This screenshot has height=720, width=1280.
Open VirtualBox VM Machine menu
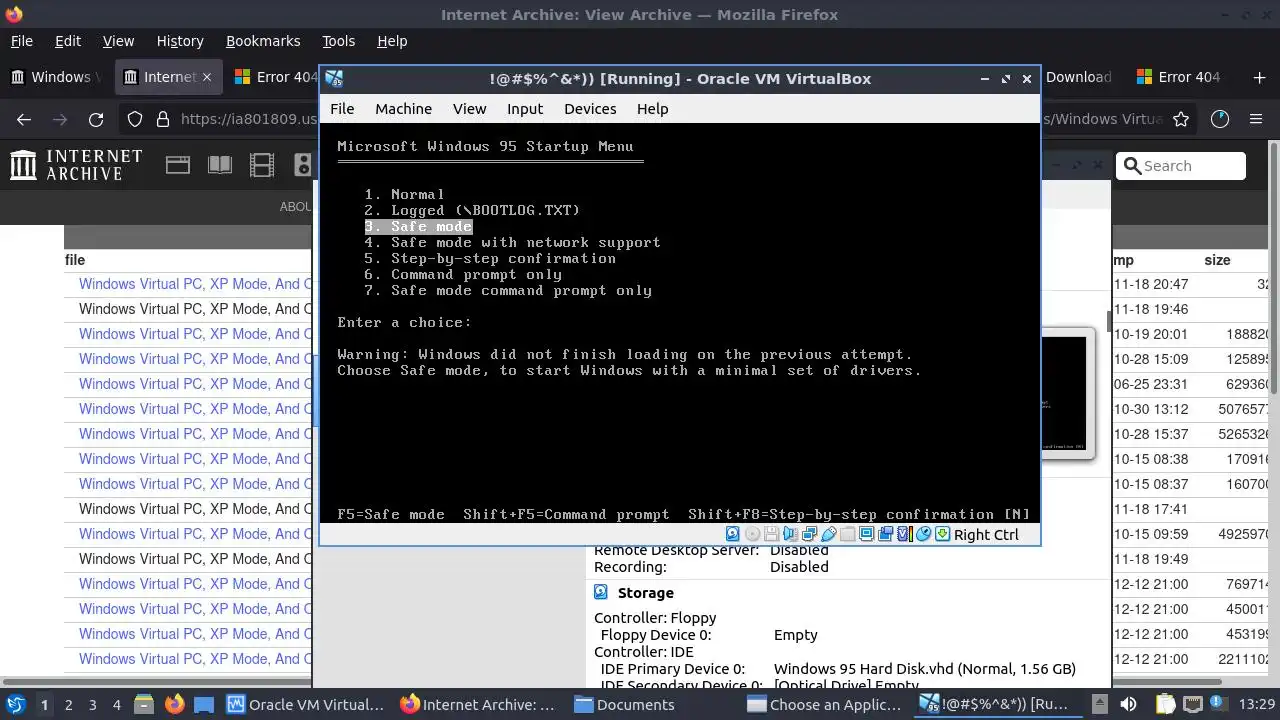[403, 109]
